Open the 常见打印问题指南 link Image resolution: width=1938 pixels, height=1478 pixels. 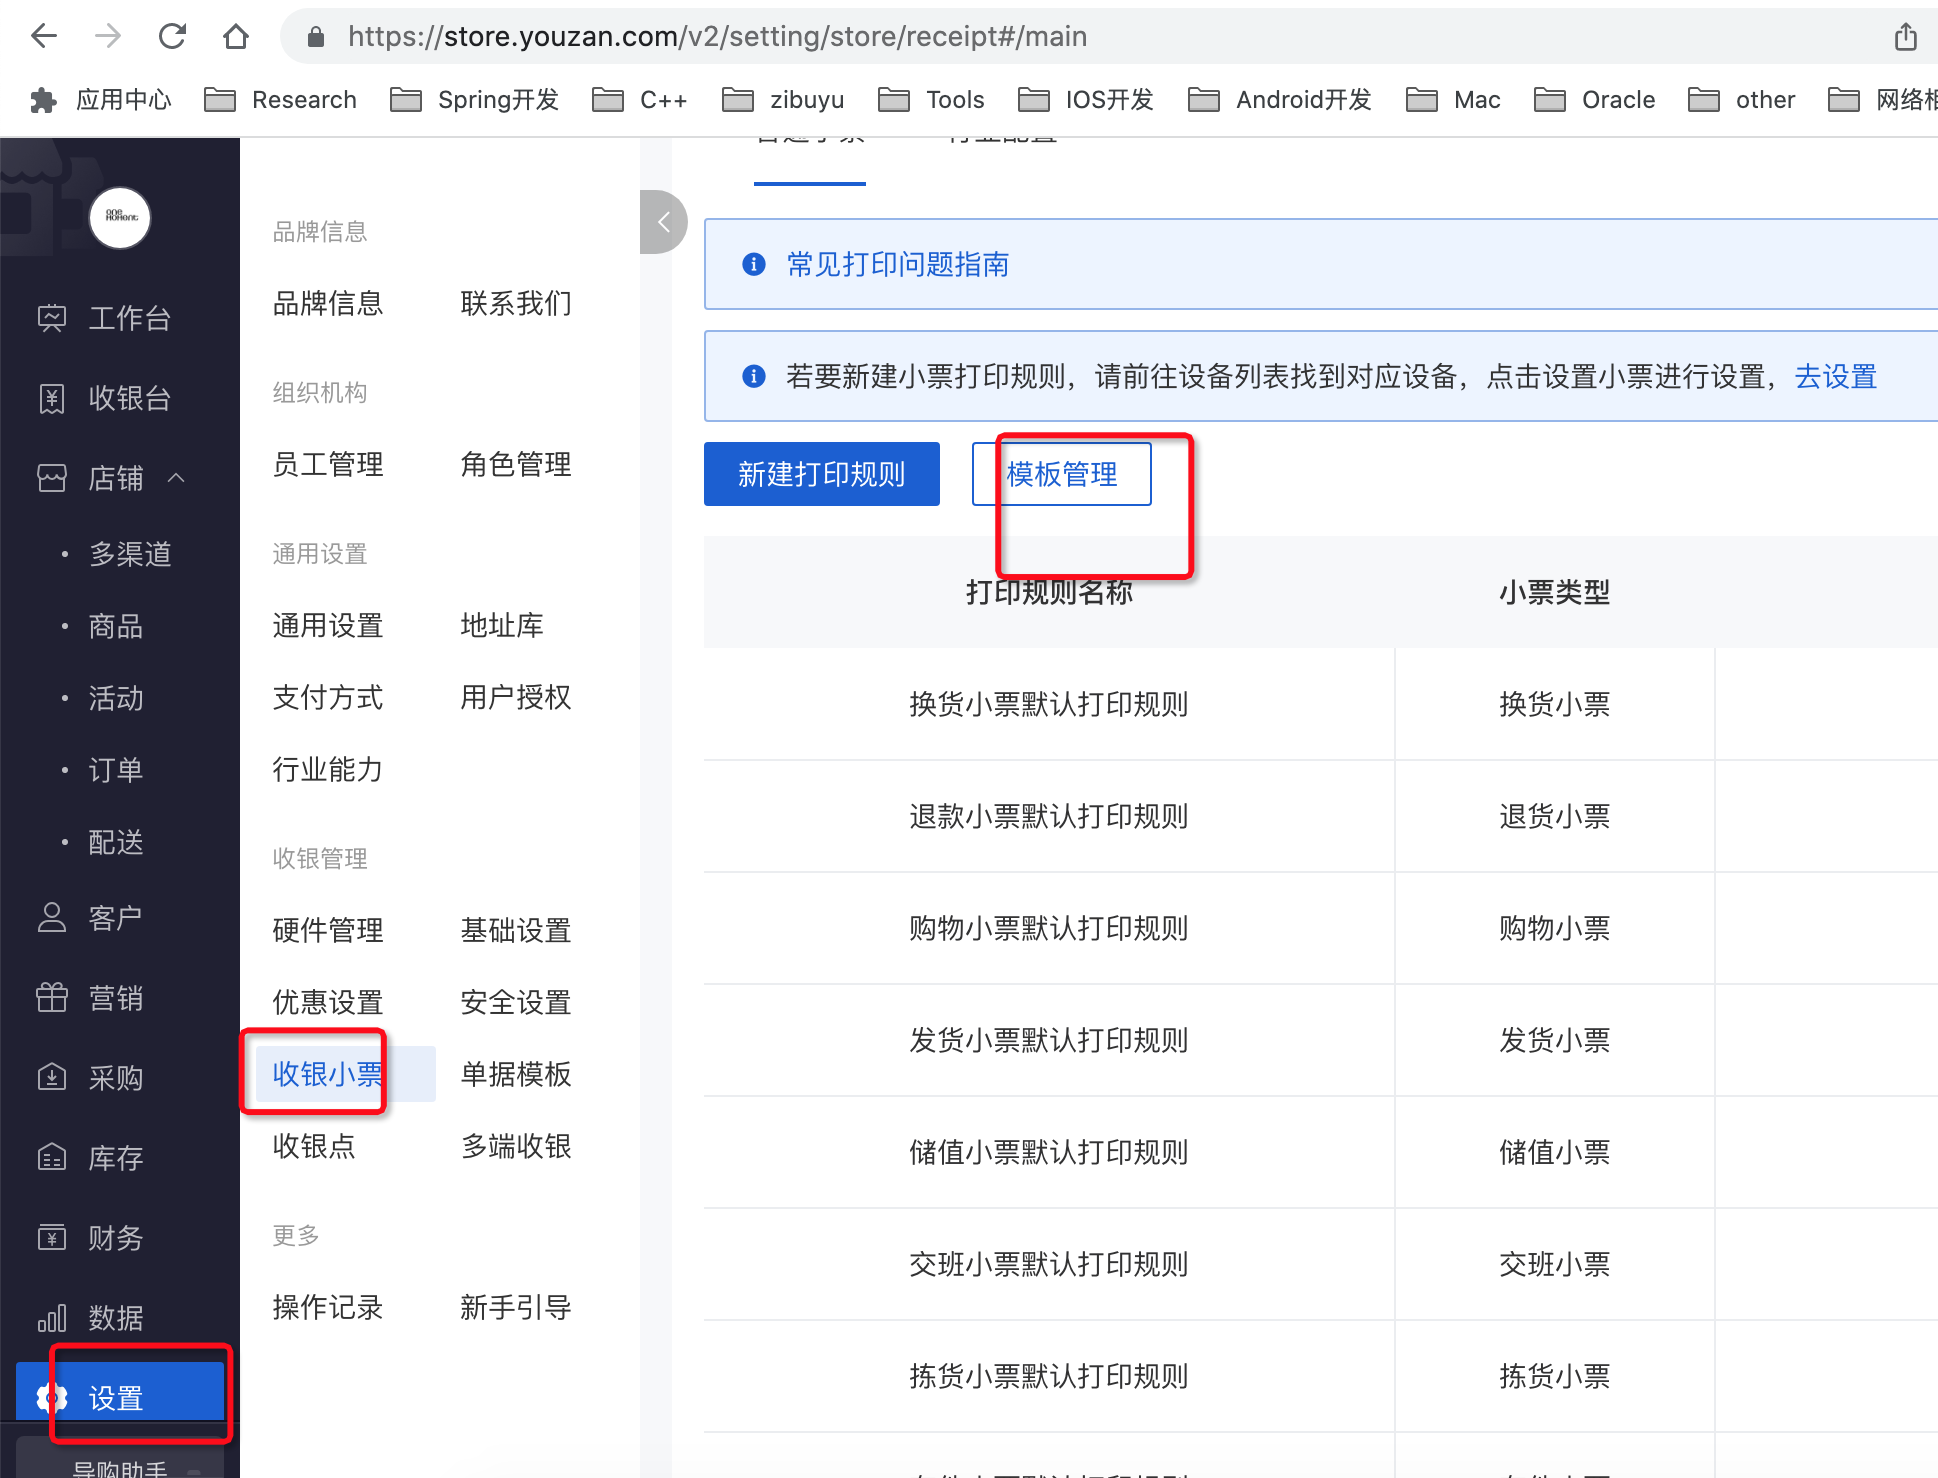[897, 264]
